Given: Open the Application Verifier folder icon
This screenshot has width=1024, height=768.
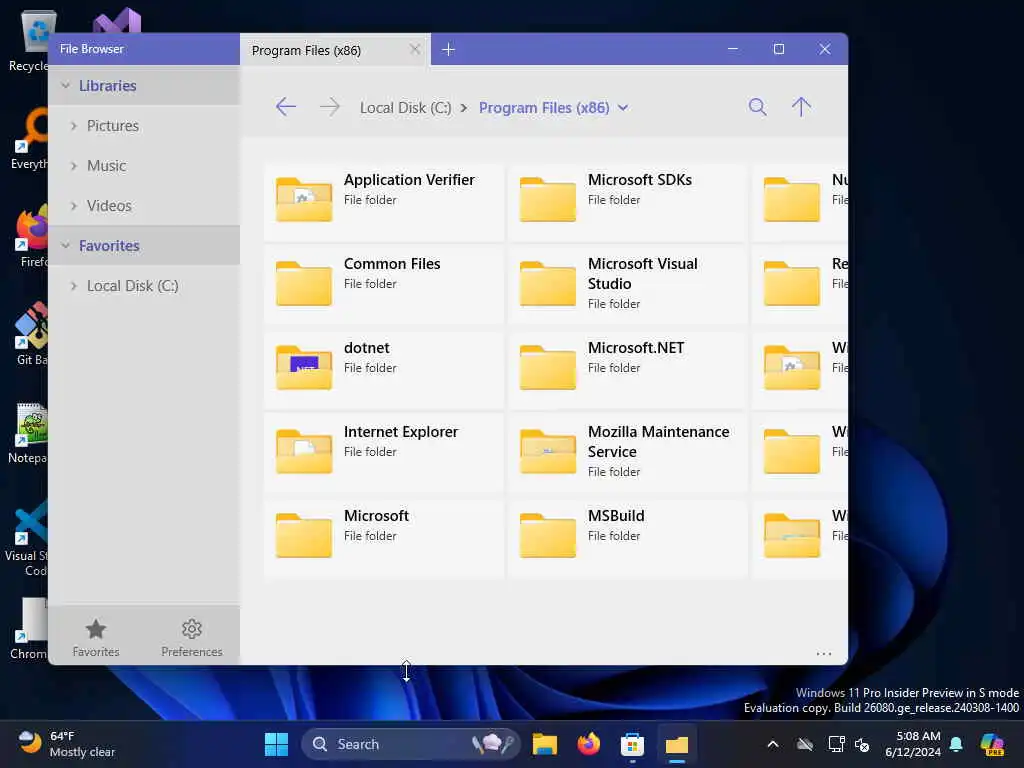Looking at the screenshot, I should click(x=304, y=199).
